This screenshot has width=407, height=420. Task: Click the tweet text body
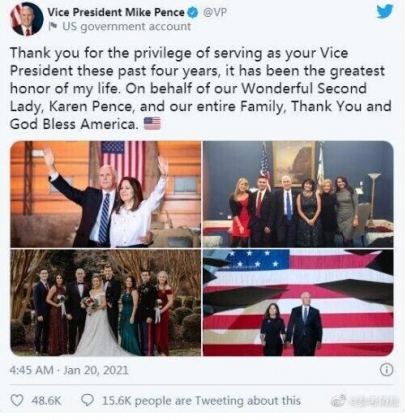pos(200,88)
